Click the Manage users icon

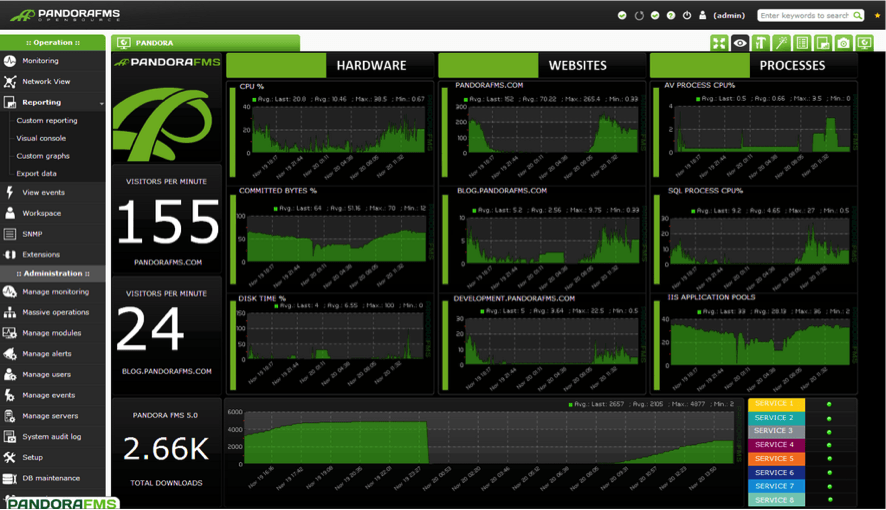click(x=10, y=374)
